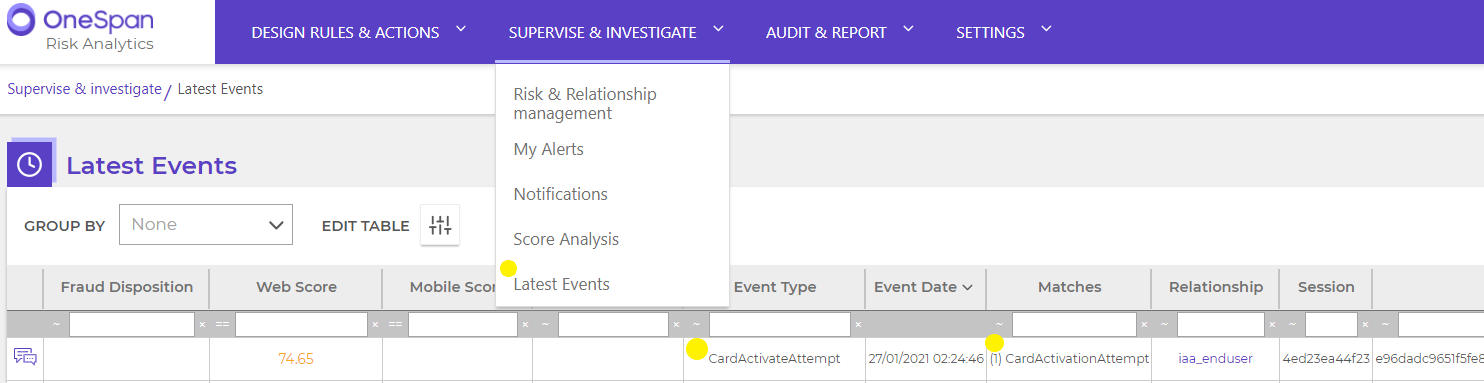Click the == operator of the Mobile Score filter
The height and width of the screenshot is (383, 1484).
tap(395, 324)
